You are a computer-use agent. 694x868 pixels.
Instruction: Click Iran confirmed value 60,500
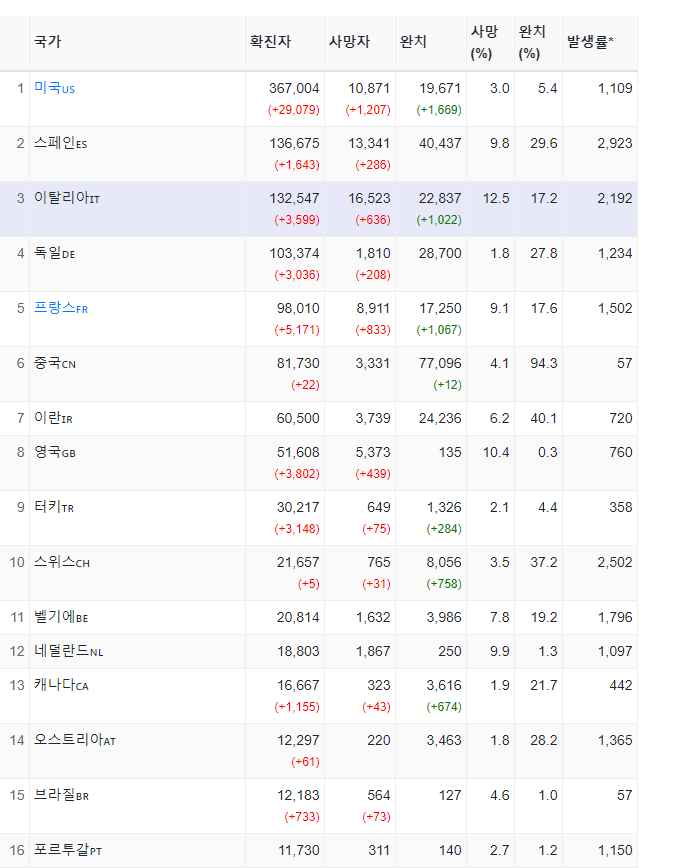pos(298,418)
